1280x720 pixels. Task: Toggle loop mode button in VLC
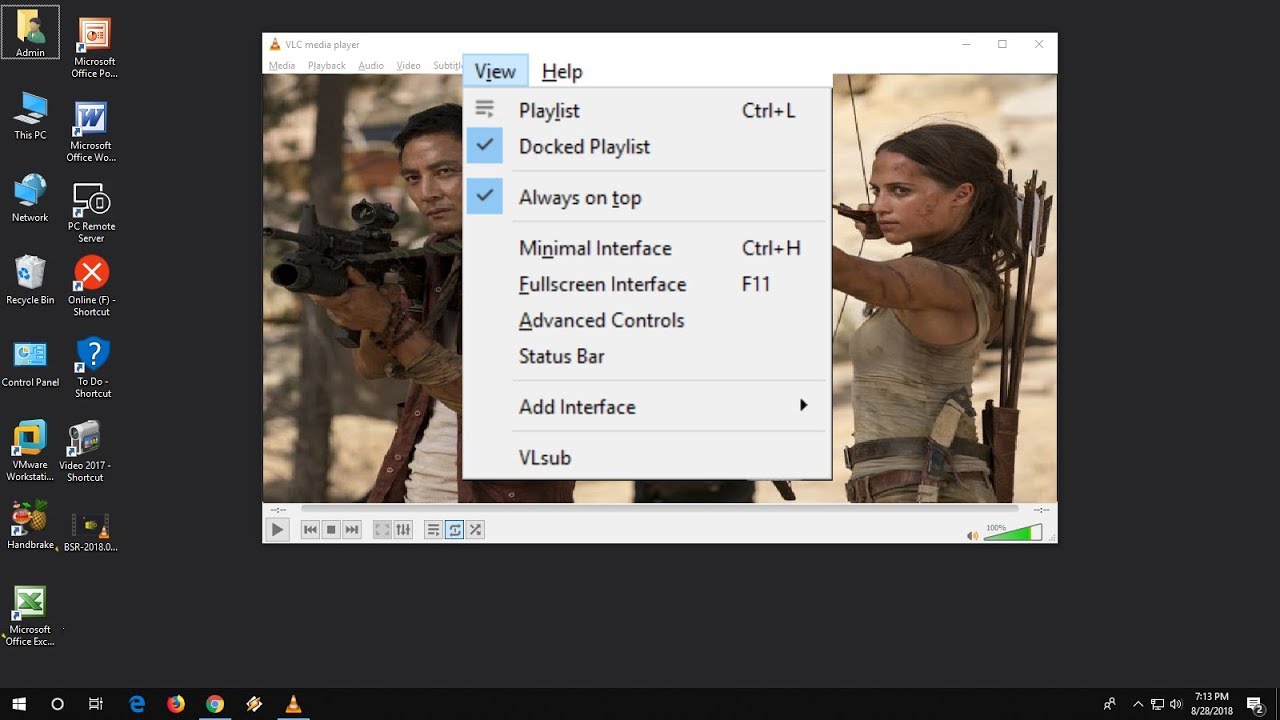point(455,530)
